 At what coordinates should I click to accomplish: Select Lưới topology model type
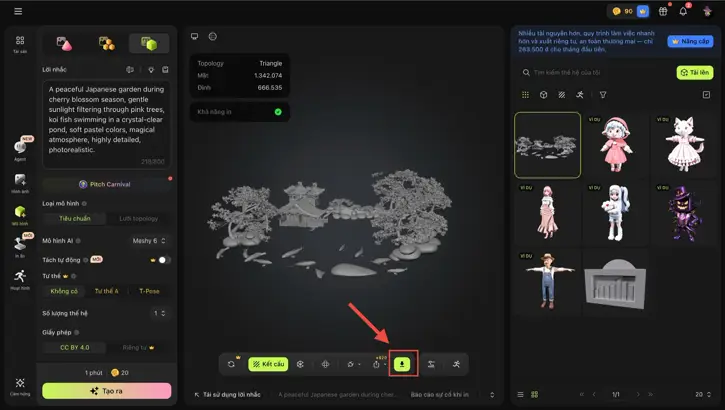138,218
